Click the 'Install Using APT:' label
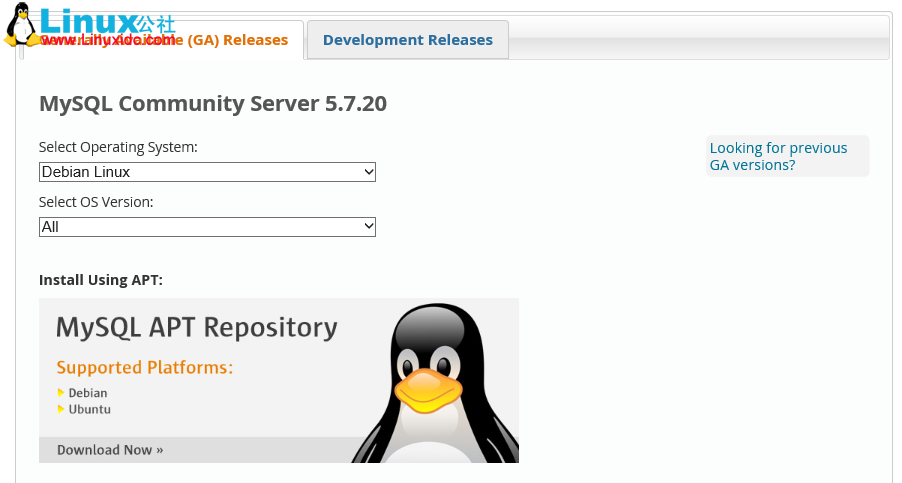Viewport: 902px width, 483px height. 100,280
